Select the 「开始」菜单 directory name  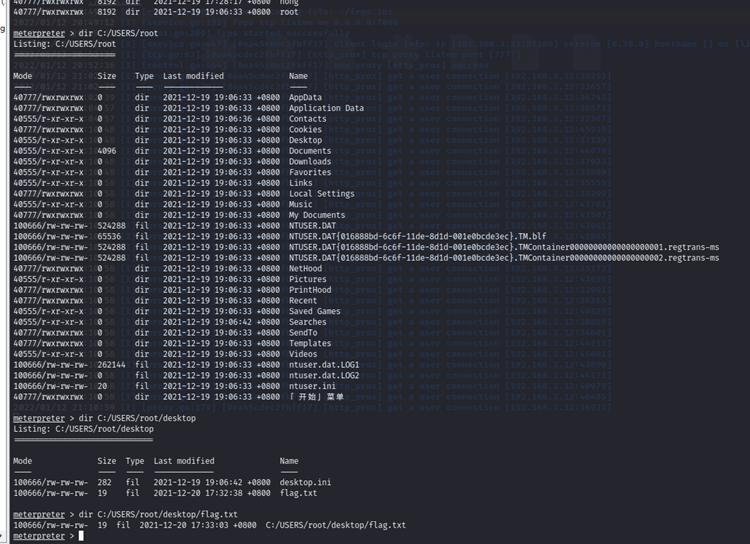pos(316,397)
